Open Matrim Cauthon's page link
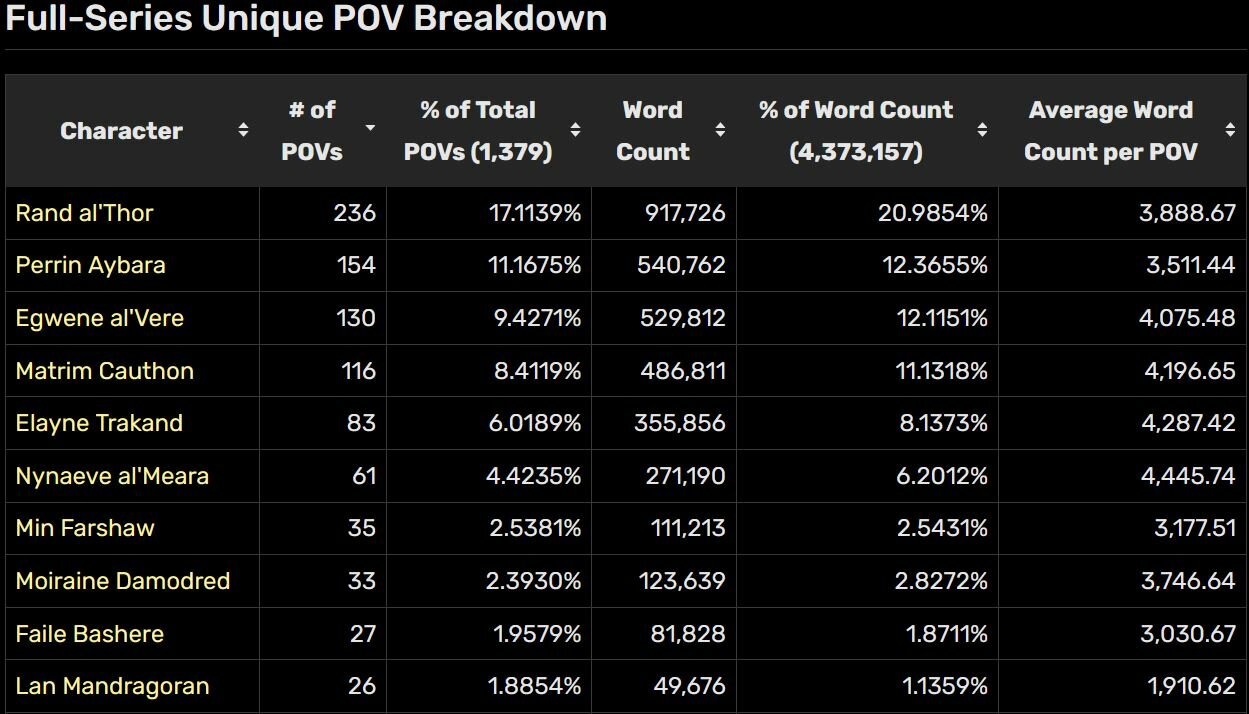This screenshot has height=714, width=1249. [104, 371]
